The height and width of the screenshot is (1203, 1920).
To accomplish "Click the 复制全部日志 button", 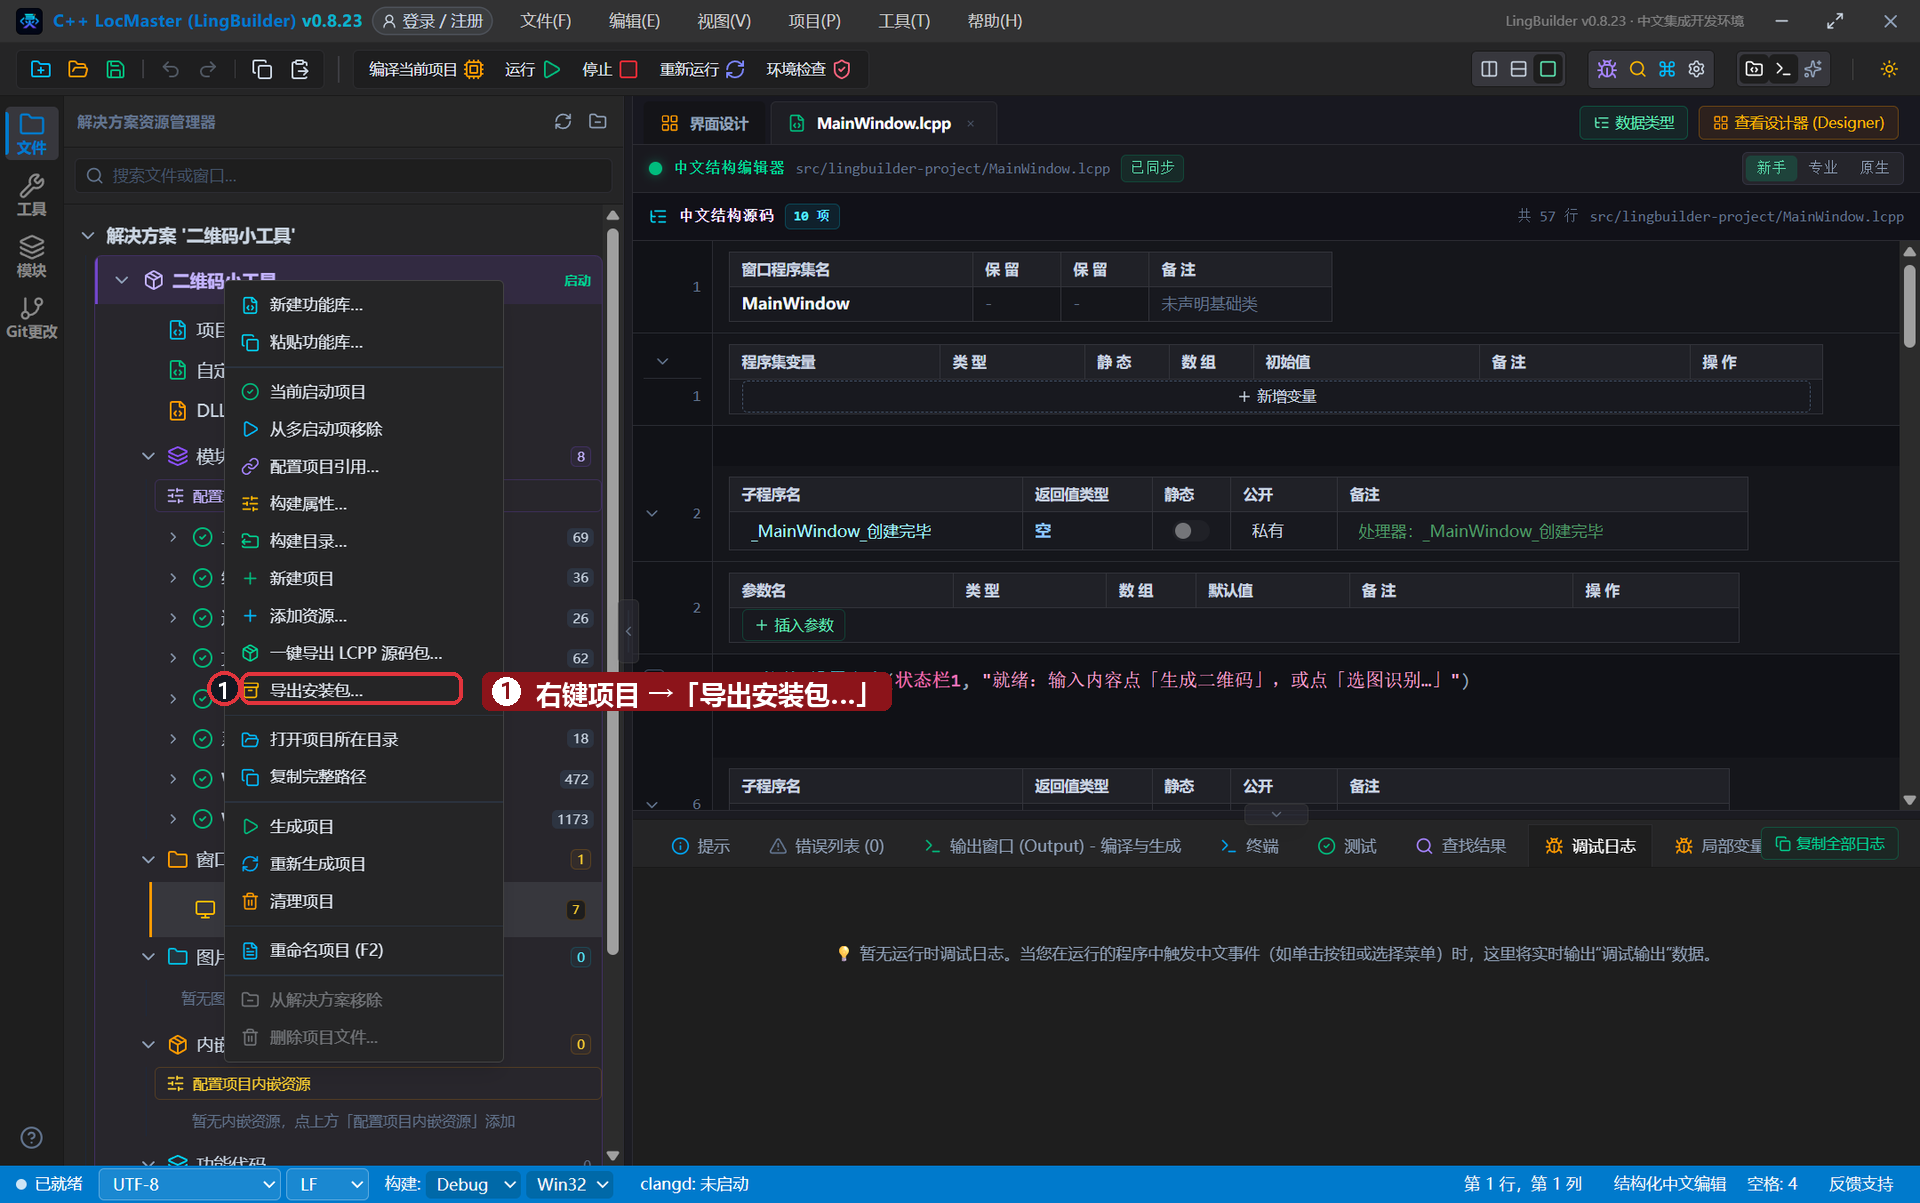I will [1830, 844].
